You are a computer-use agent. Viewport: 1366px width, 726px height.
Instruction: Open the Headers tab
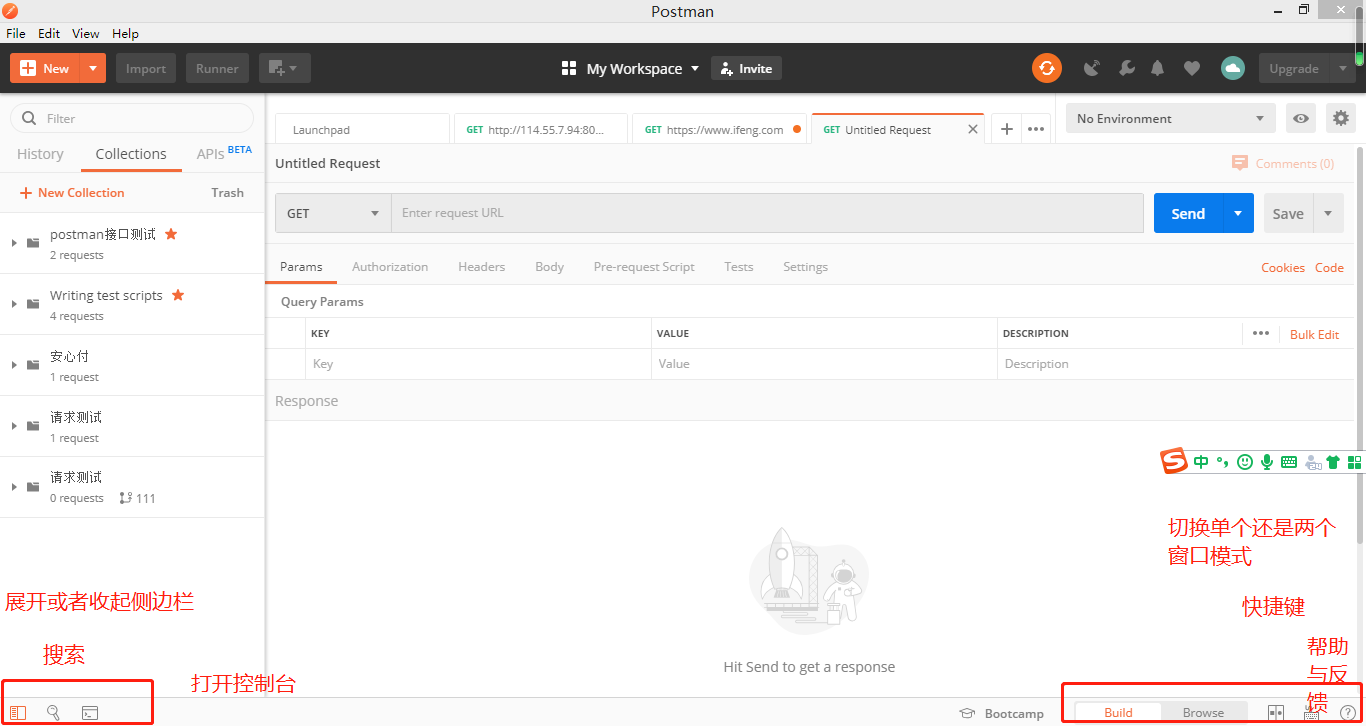point(481,267)
